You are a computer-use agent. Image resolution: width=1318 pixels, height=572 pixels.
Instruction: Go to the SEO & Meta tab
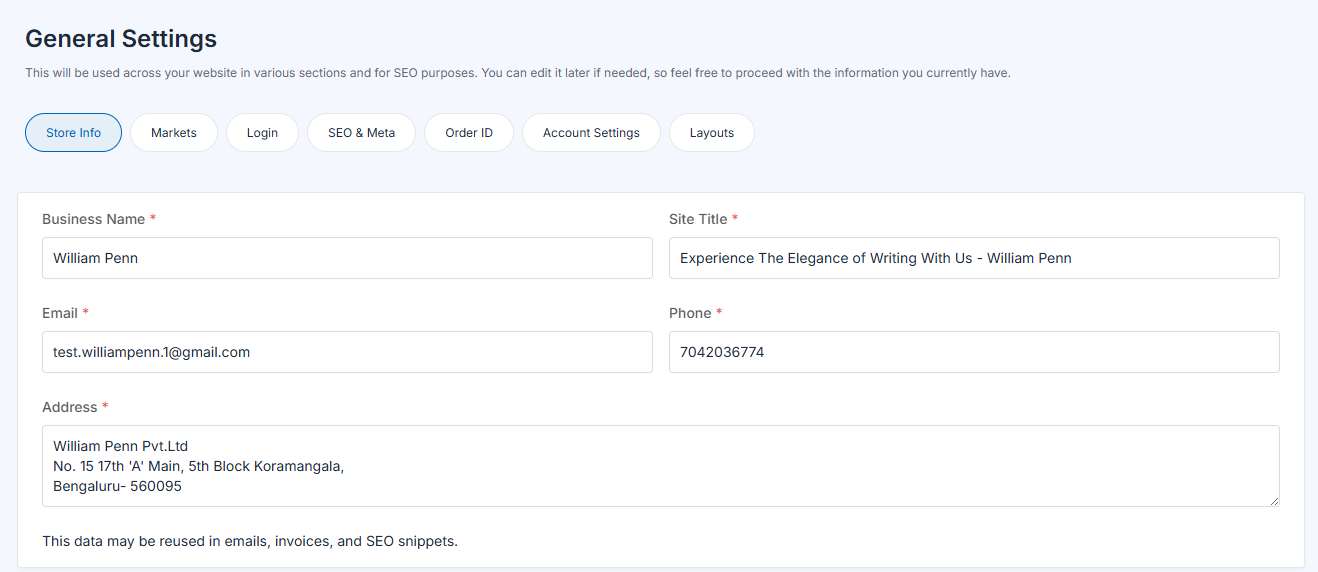click(x=361, y=133)
